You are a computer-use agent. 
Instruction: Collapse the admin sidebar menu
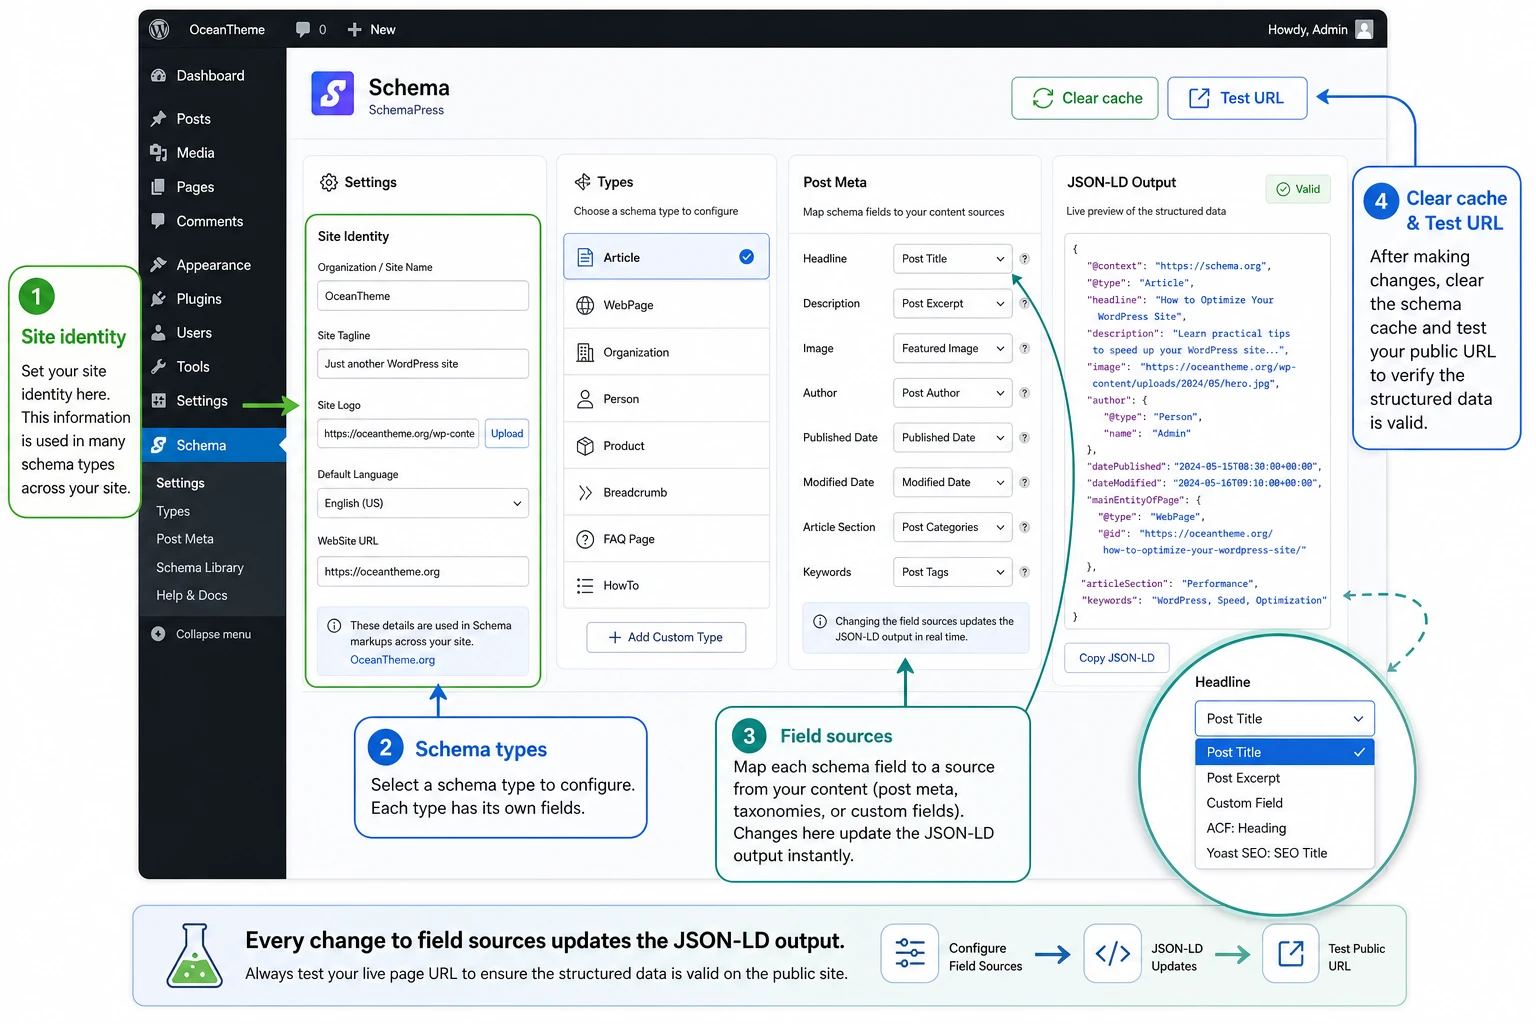201,634
